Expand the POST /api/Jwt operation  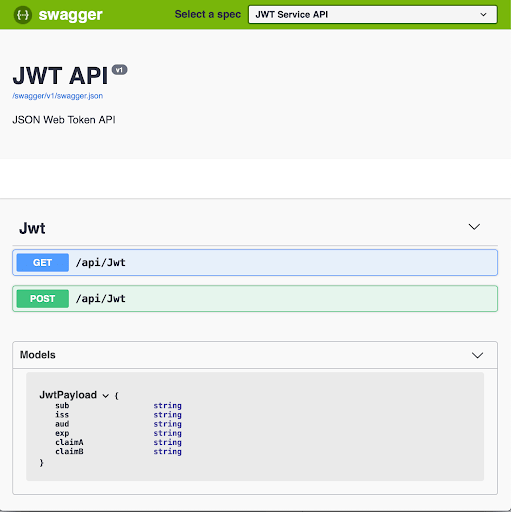255,299
